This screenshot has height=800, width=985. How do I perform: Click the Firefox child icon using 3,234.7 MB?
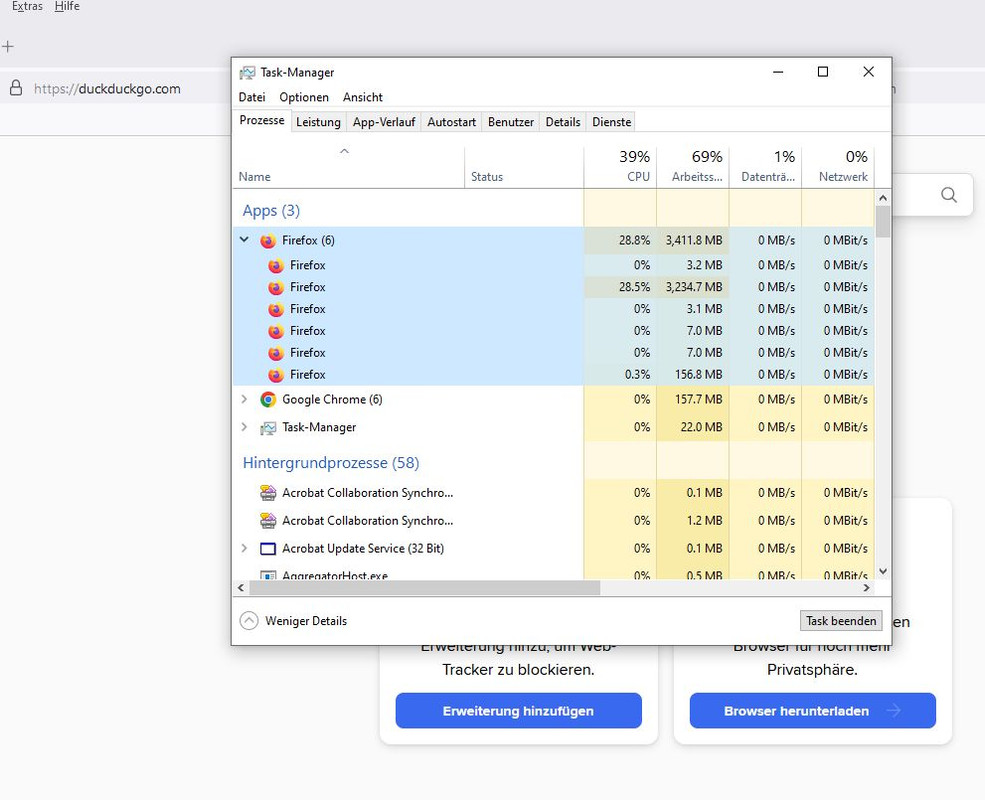click(276, 288)
